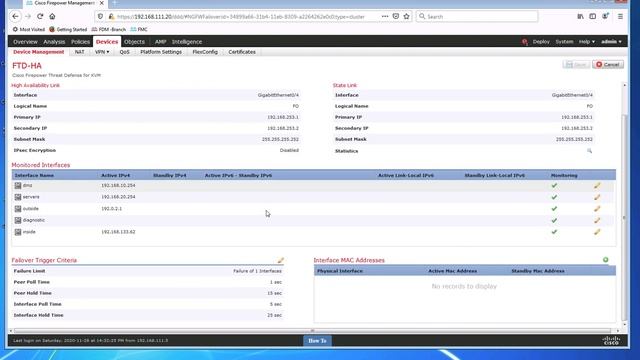Viewport: 640px width, 360px height.
Task: Open the browser hamburger menu
Action: click(620, 16)
